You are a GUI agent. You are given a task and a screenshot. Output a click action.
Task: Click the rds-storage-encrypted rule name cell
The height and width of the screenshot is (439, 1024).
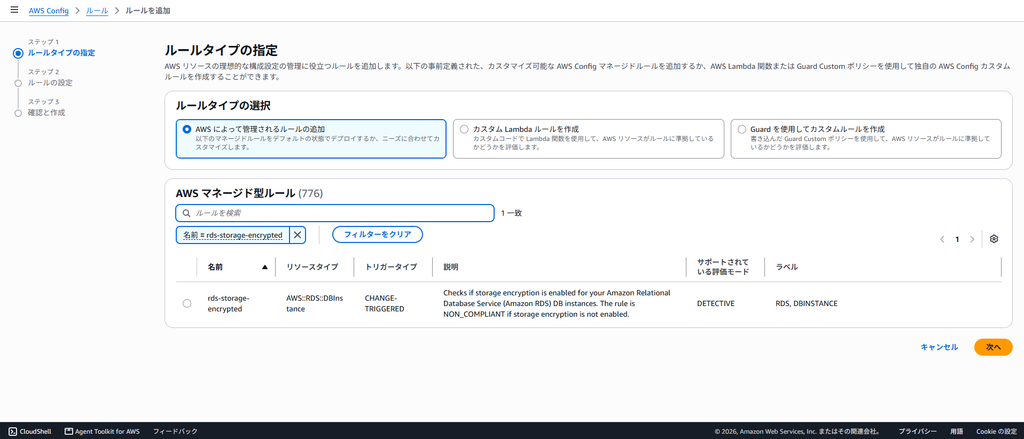228,303
